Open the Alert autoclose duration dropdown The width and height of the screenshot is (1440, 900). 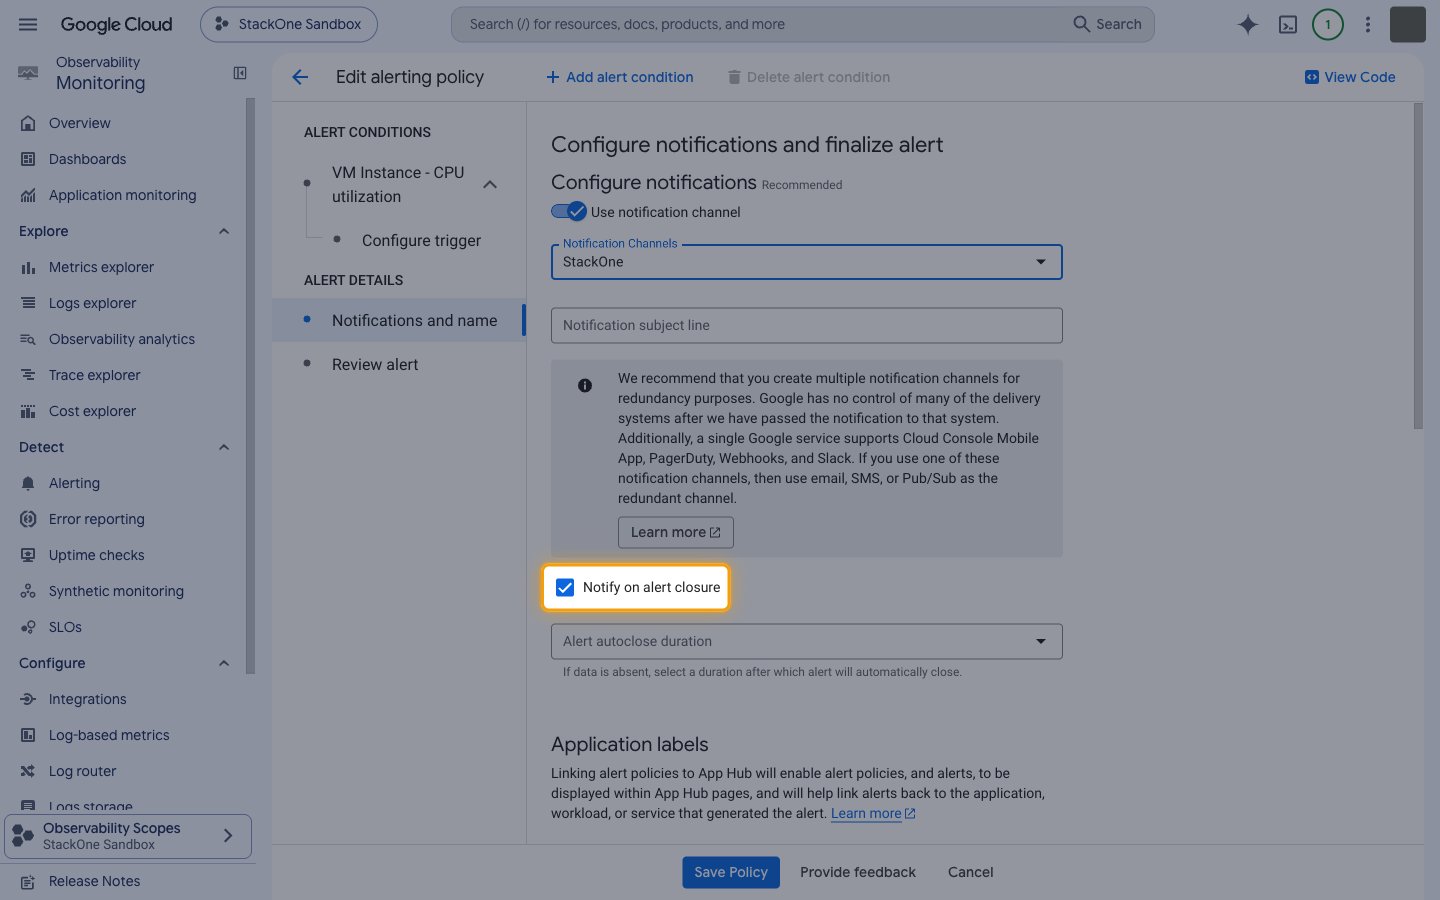806,641
